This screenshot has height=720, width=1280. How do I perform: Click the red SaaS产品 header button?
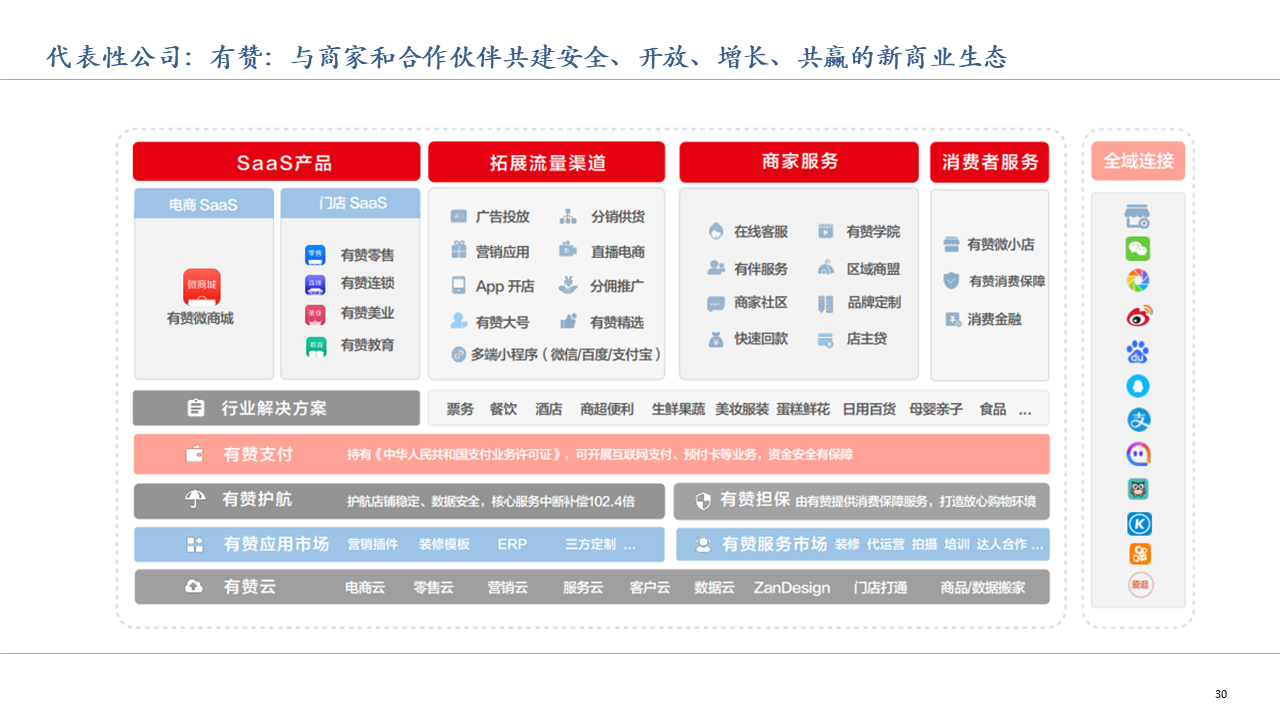pos(276,162)
